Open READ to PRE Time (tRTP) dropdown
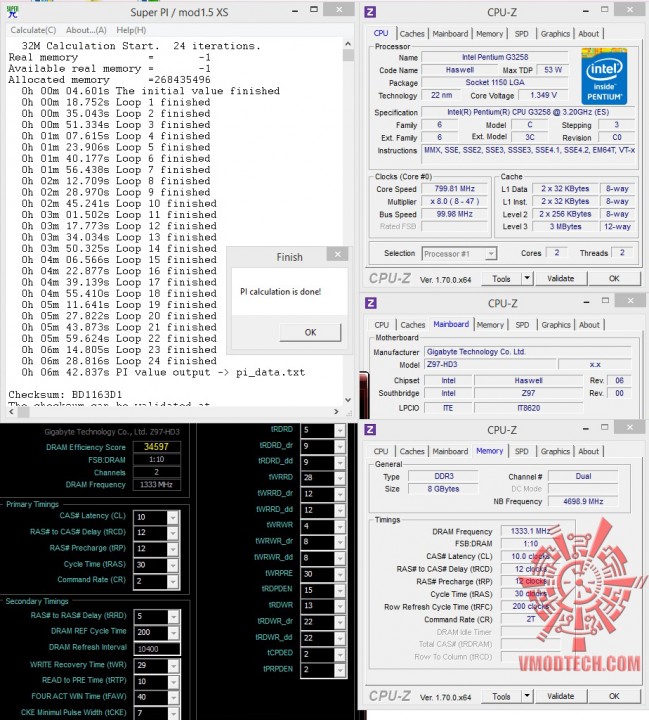 [173, 682]
